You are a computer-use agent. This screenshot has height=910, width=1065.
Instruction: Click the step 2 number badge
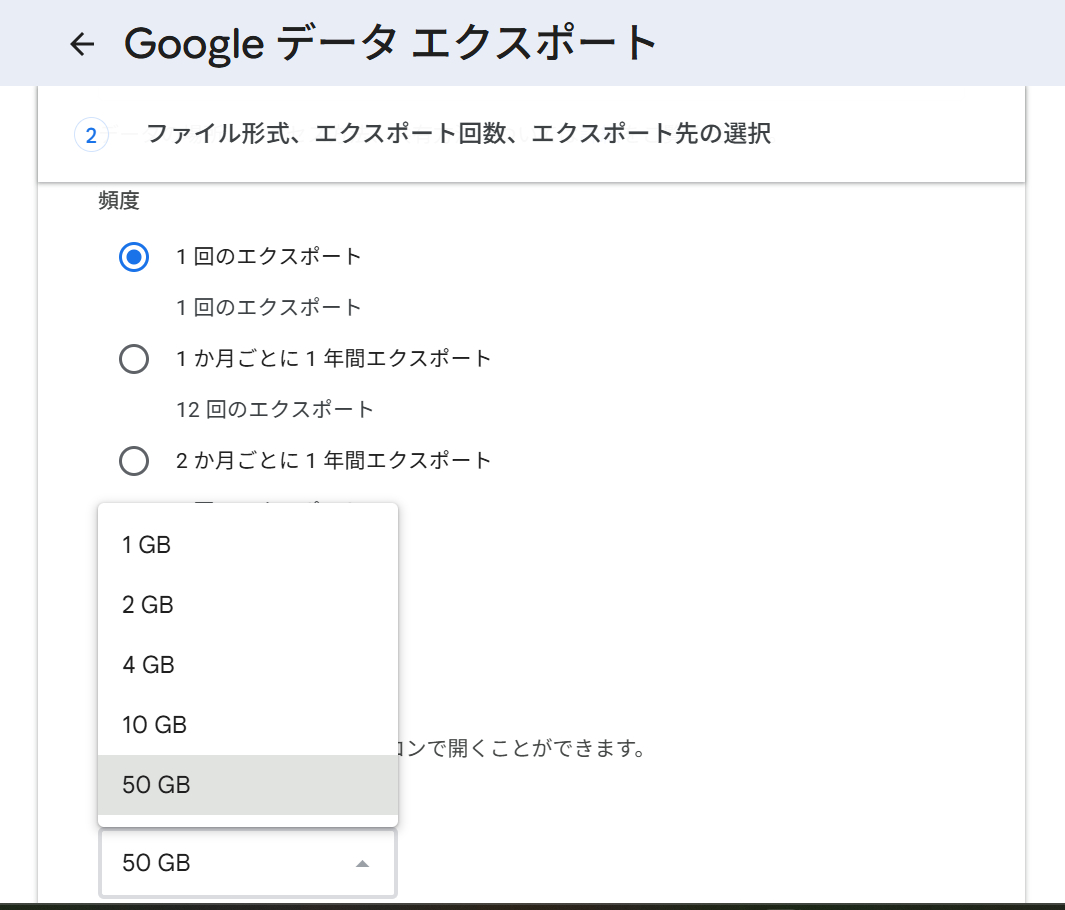pos(91,135)
